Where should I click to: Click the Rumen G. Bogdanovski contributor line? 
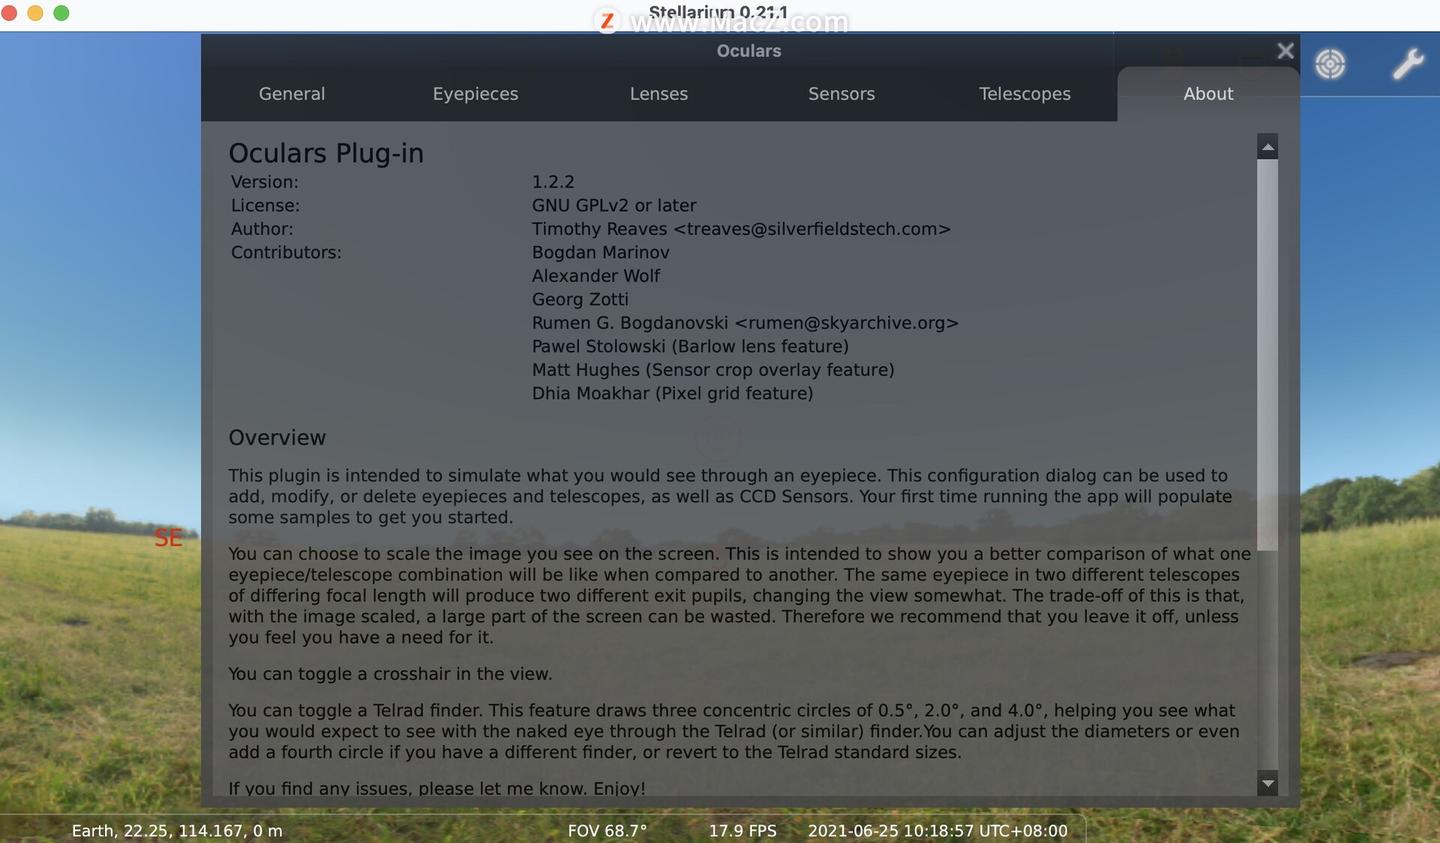coord(745,323)
